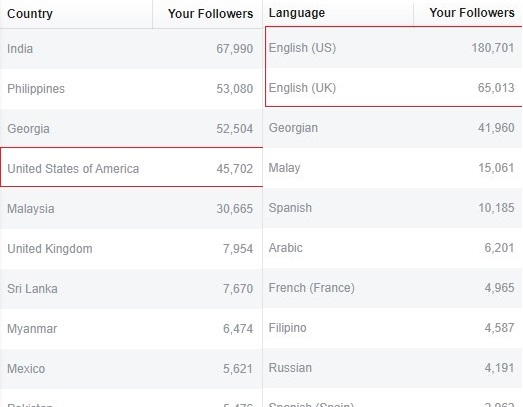Select the India country row
Screen dimensions: 523x407
131,49
